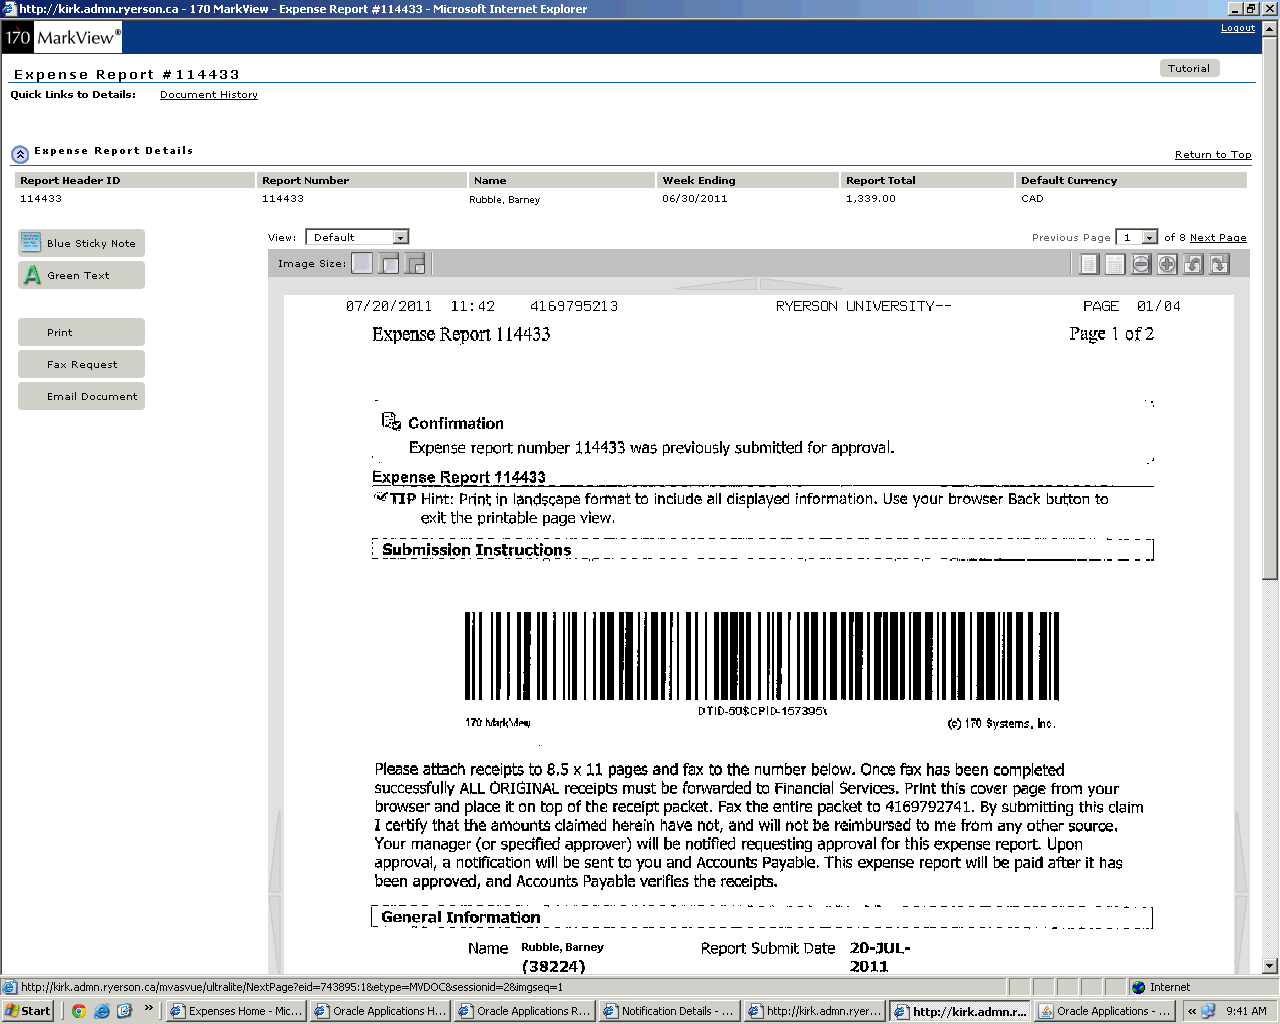This screenshot has width=1280, height=1024.
Task: Go to Next Page link
Action: pos(1218,238)
